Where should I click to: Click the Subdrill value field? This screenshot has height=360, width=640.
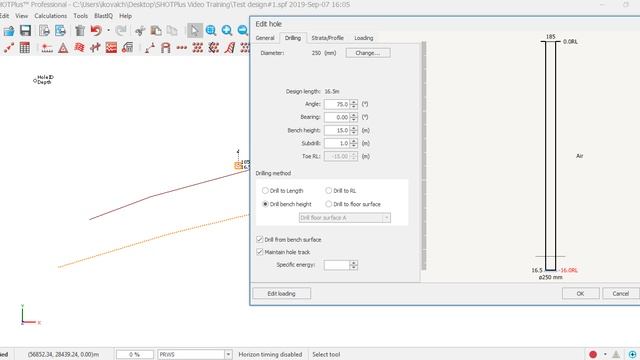[337, 143]
